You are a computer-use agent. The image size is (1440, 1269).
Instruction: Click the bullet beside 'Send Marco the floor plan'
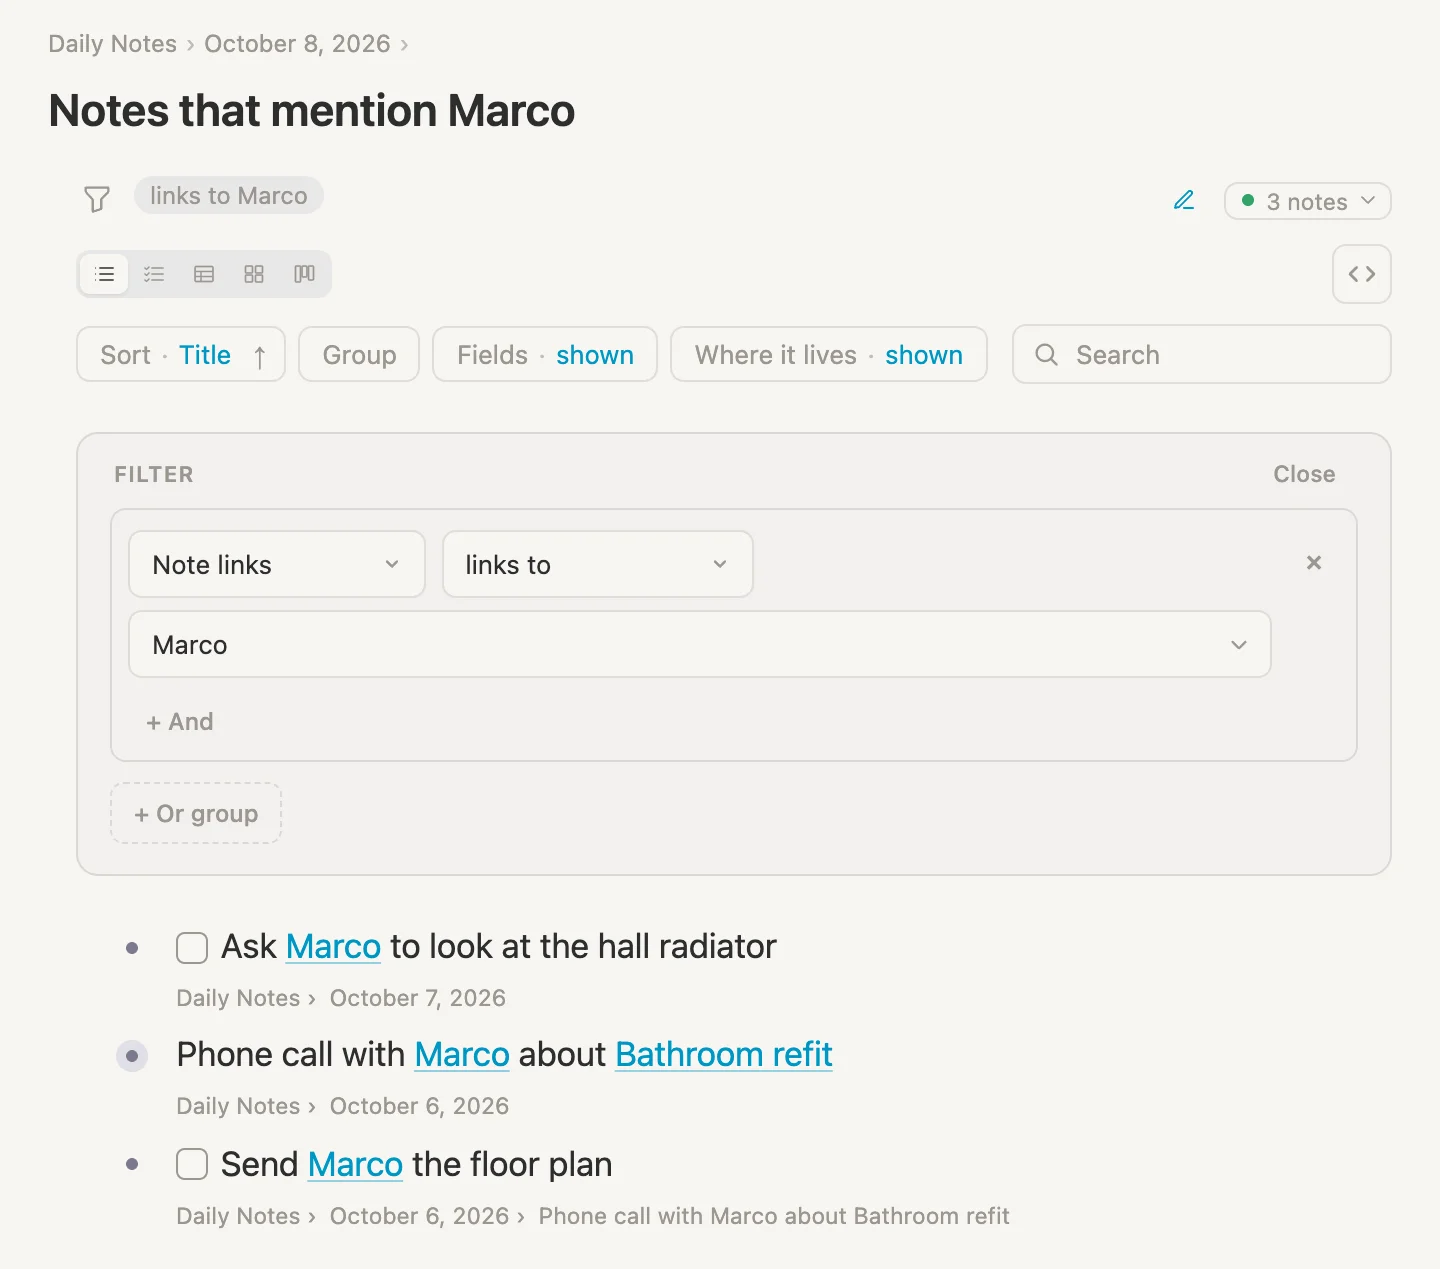[x=132, y=1164]
